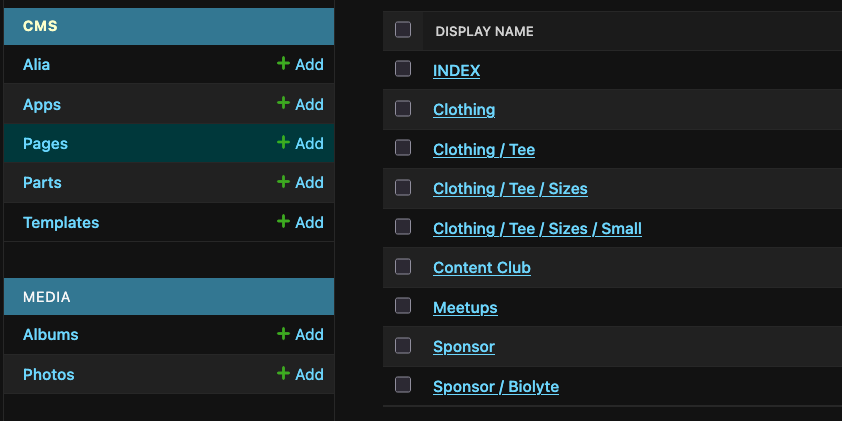The image size is (842, 421).
Task: Open the Templates model link
Action: click(x=61, y=222)
